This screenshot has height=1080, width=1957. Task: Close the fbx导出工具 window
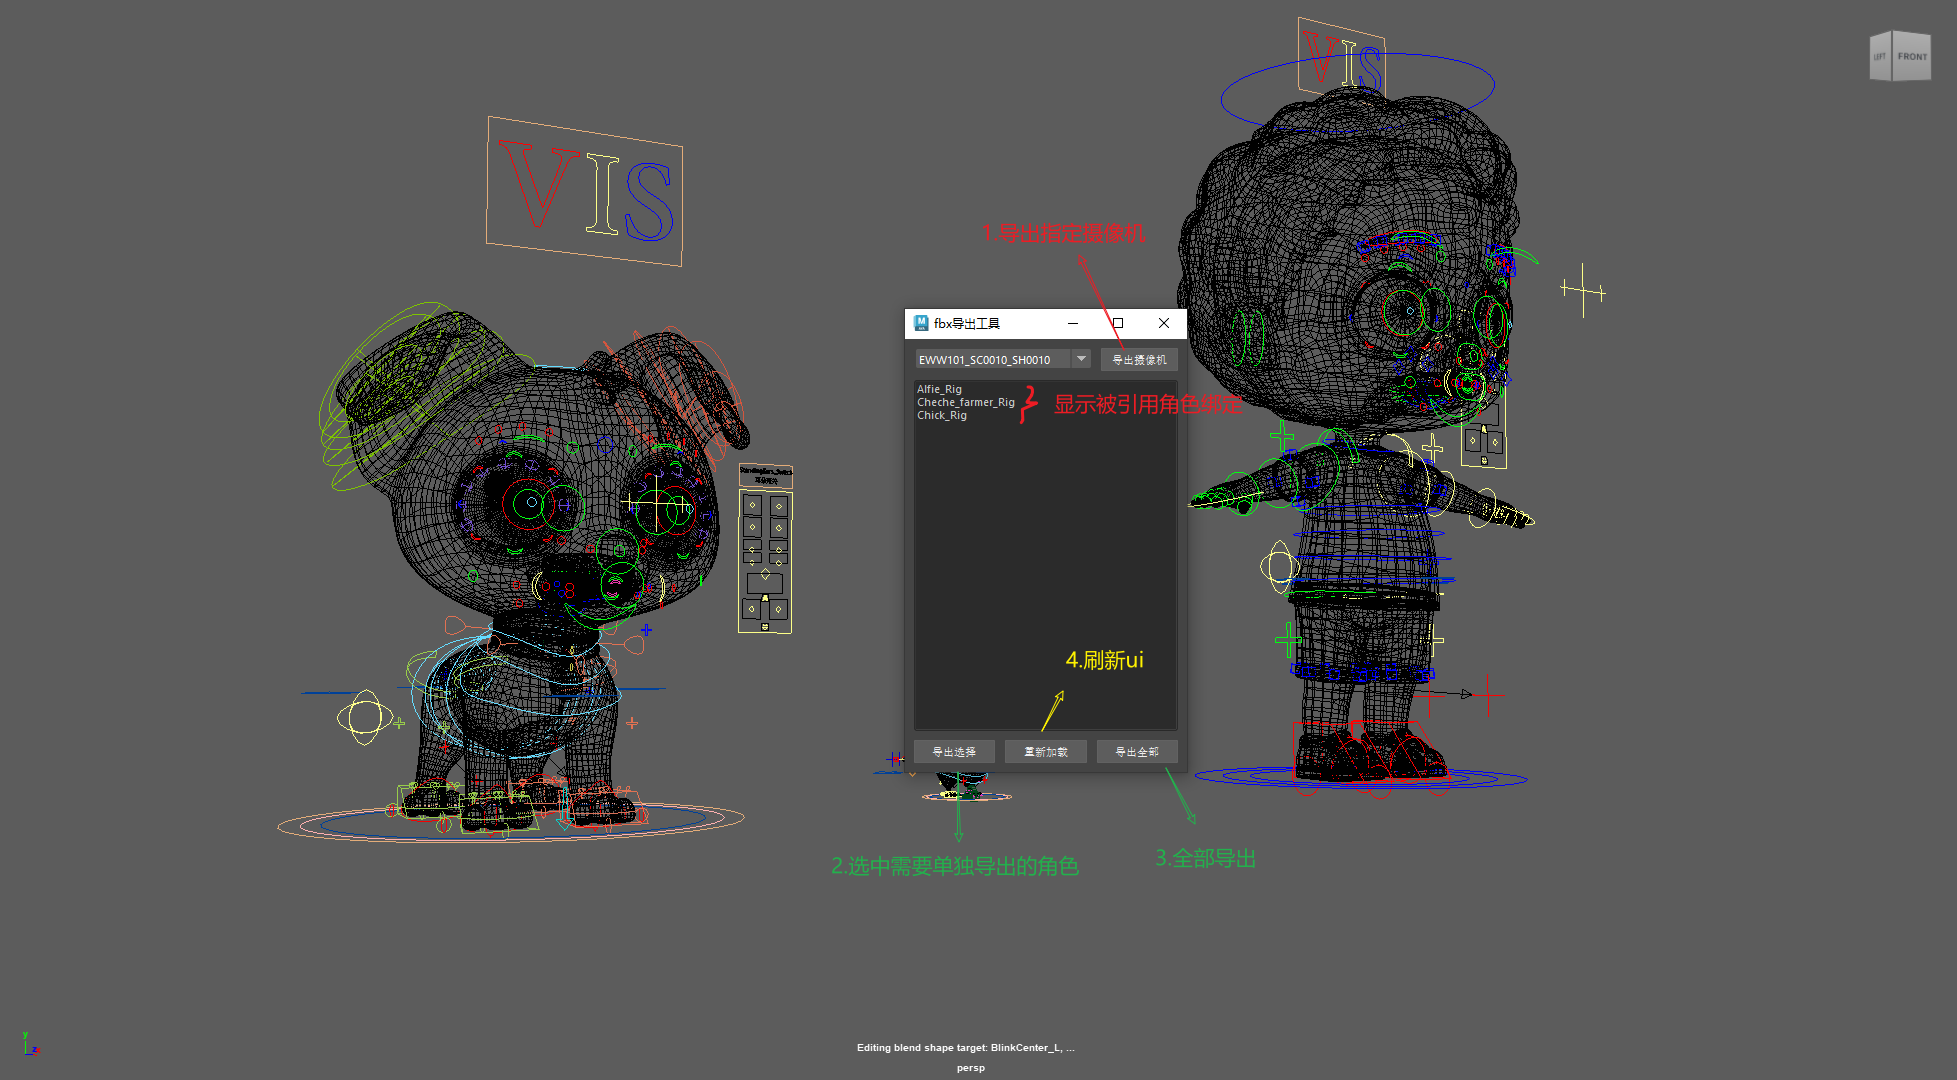point(1164,323)
